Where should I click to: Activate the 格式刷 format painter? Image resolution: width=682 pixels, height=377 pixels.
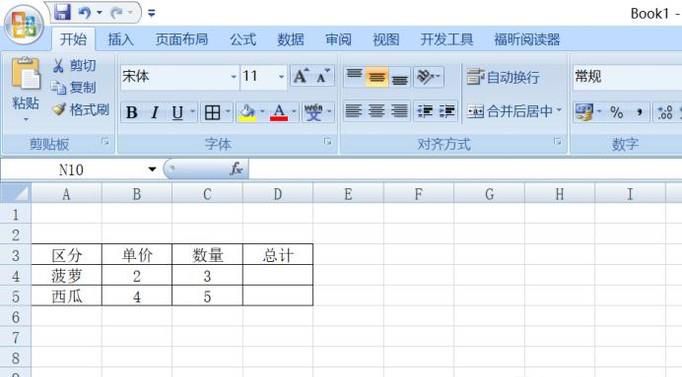80,109
